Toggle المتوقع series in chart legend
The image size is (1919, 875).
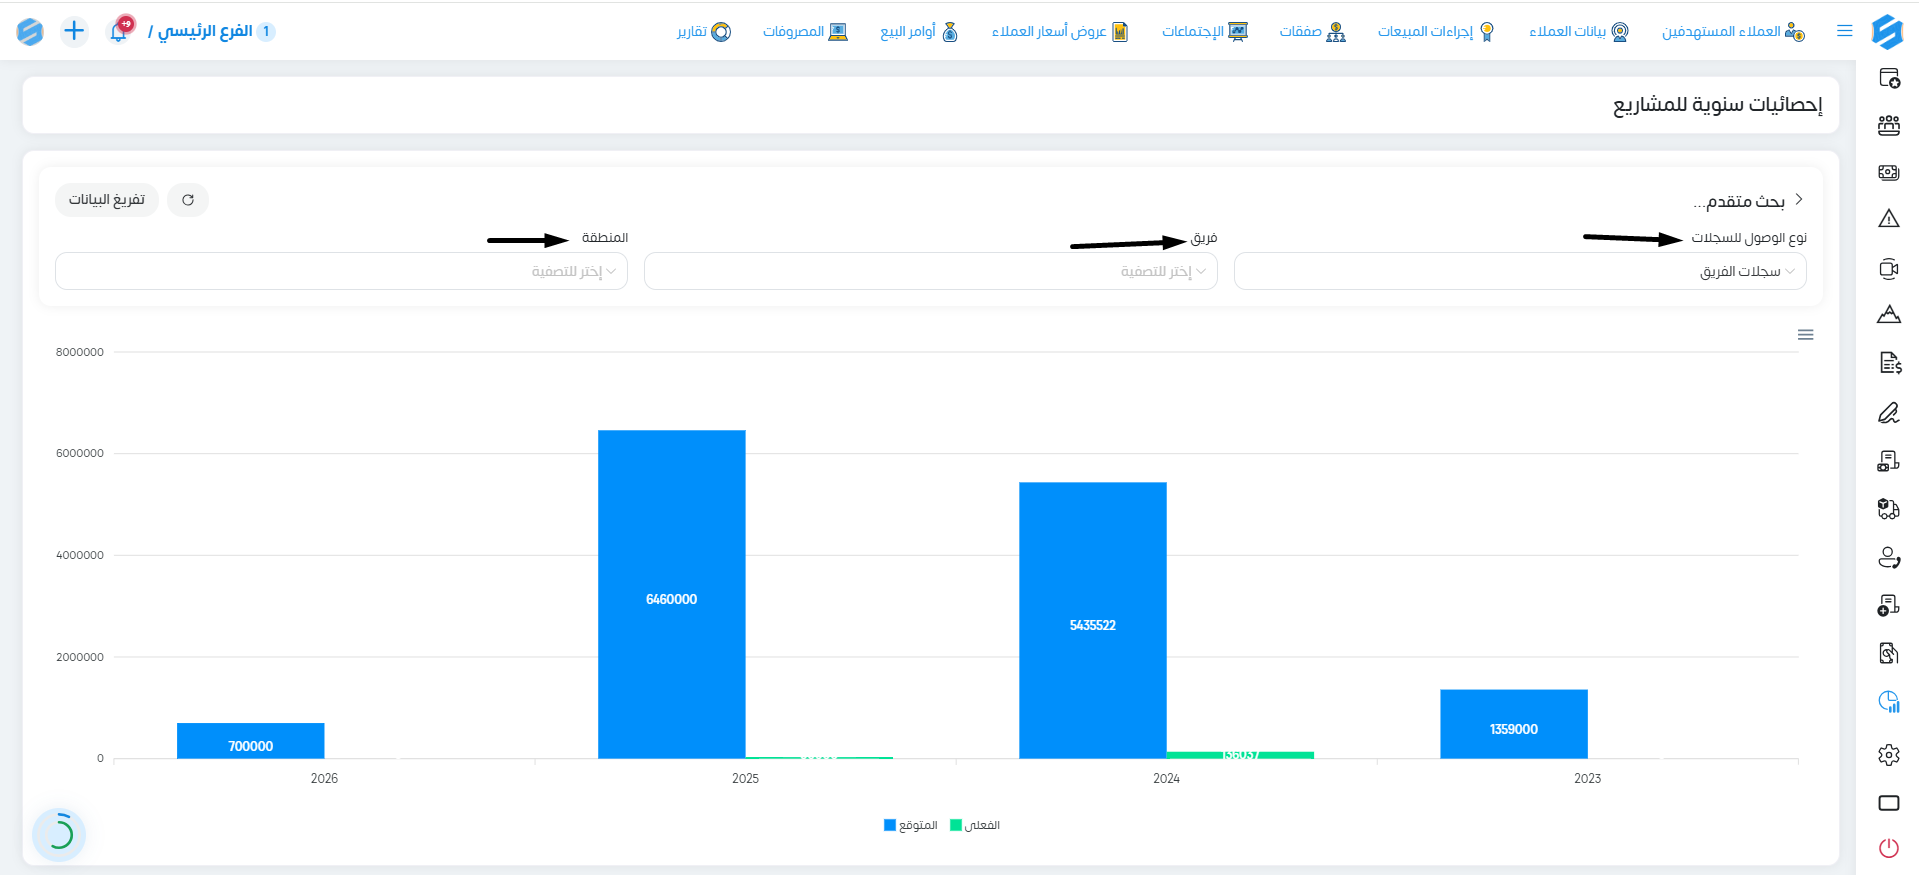click(910, 825)
